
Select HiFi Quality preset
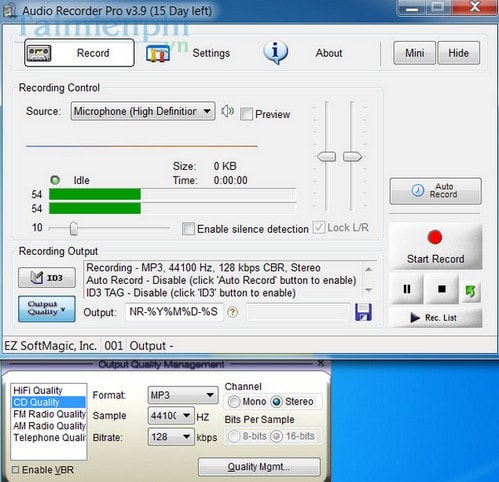(48, 390)
